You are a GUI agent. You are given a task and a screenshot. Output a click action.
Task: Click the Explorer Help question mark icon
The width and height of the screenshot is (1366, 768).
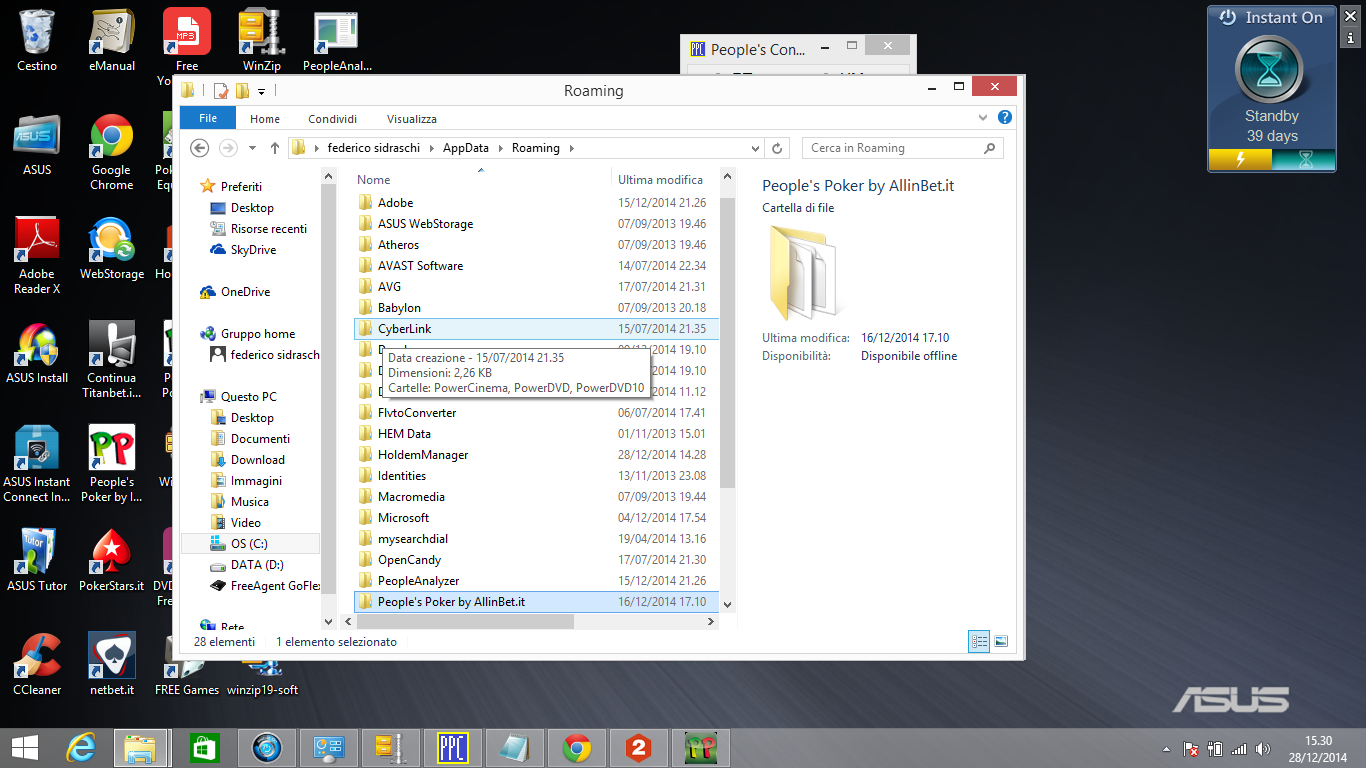tap(1004, 118)
